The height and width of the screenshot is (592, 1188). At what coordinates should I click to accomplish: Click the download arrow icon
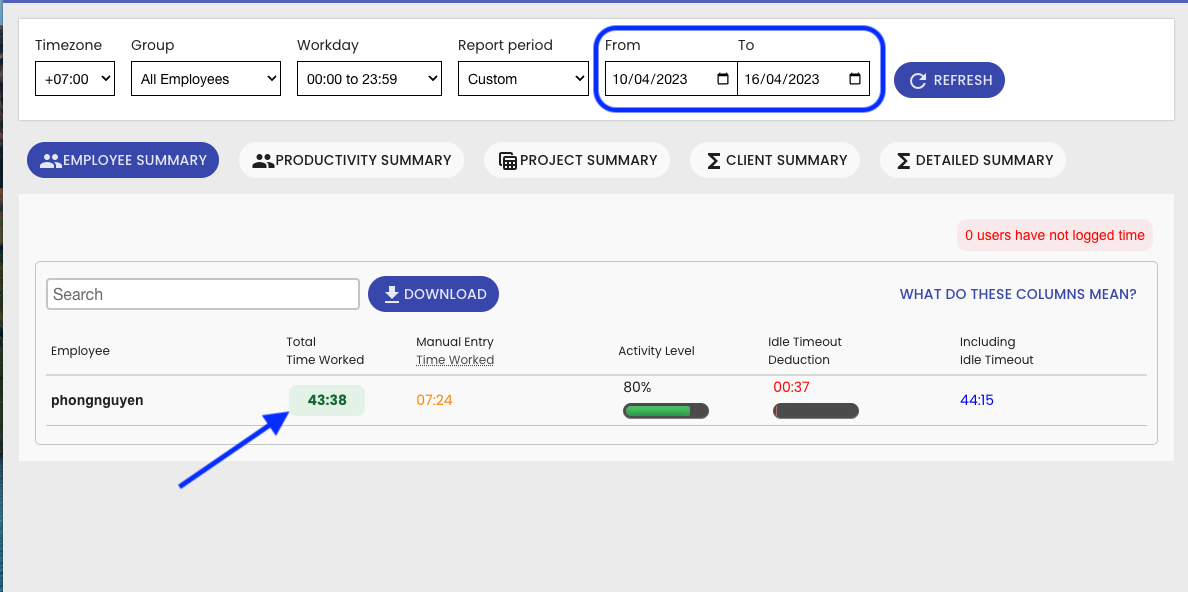[x=392, y=294]
